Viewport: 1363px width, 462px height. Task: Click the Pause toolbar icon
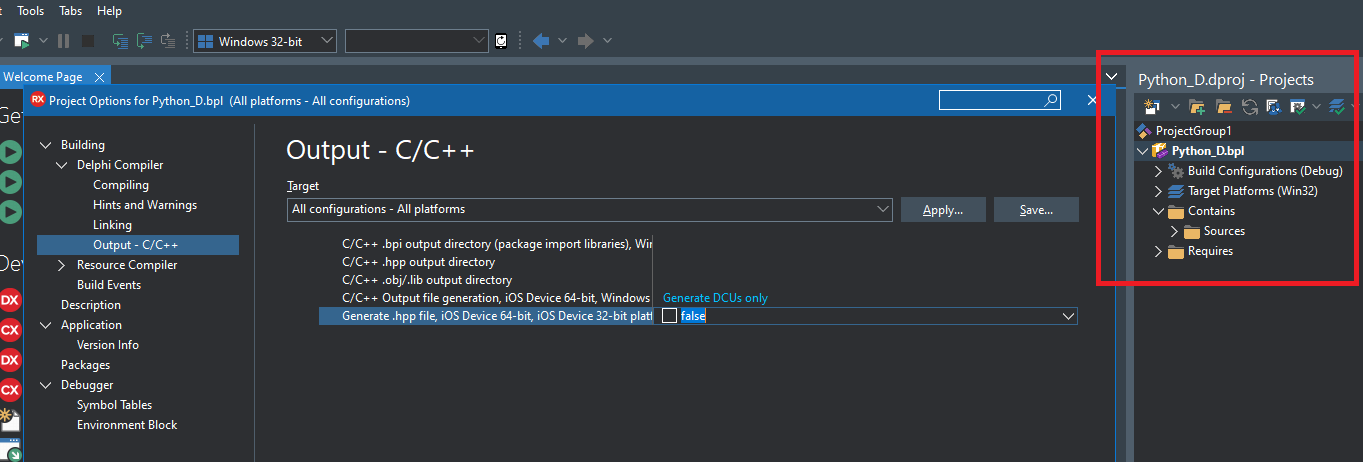(63, 41)
